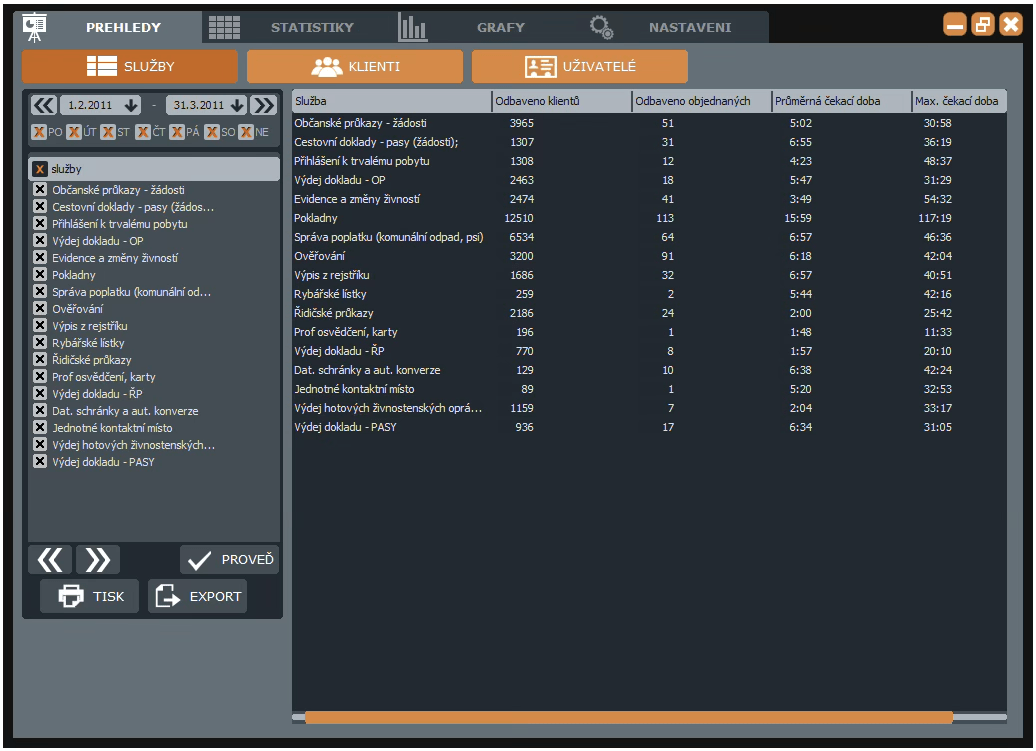The height and width of the screenshot is (751, 1036).
Task: Uncheck Jednotné kontaktní místo checkbox
Action: point(40,427)
